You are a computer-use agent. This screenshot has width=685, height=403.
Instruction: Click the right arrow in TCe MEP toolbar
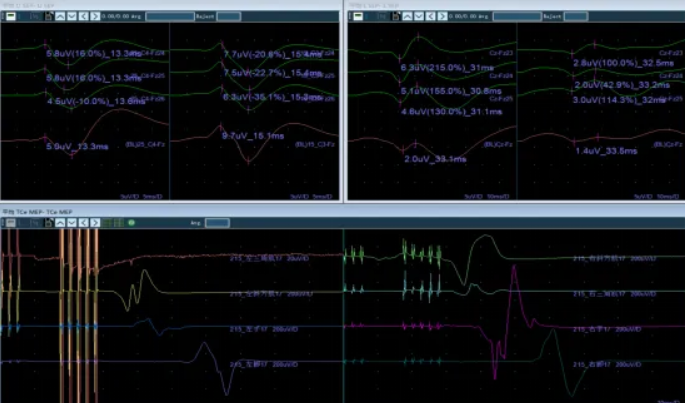95,222
